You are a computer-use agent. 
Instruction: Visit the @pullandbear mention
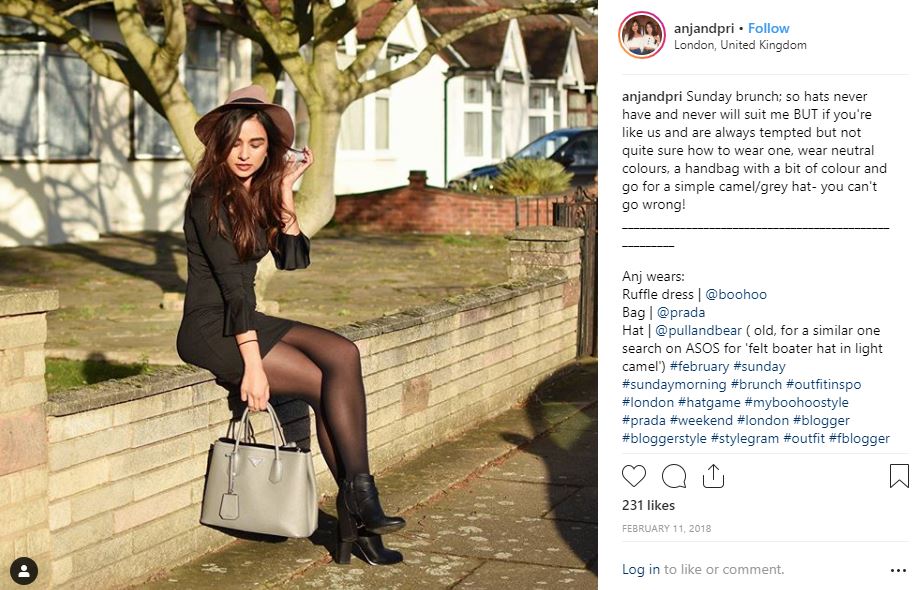point(698,331)
